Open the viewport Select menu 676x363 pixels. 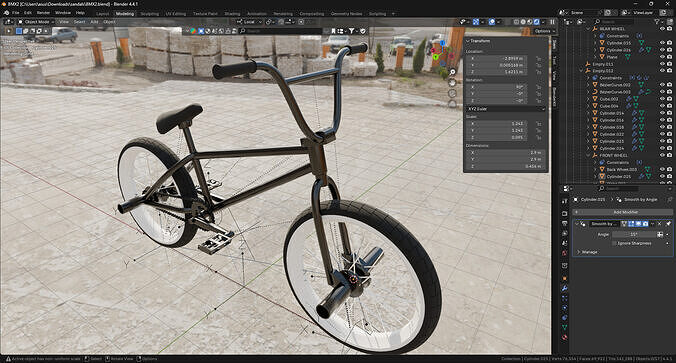79,22
